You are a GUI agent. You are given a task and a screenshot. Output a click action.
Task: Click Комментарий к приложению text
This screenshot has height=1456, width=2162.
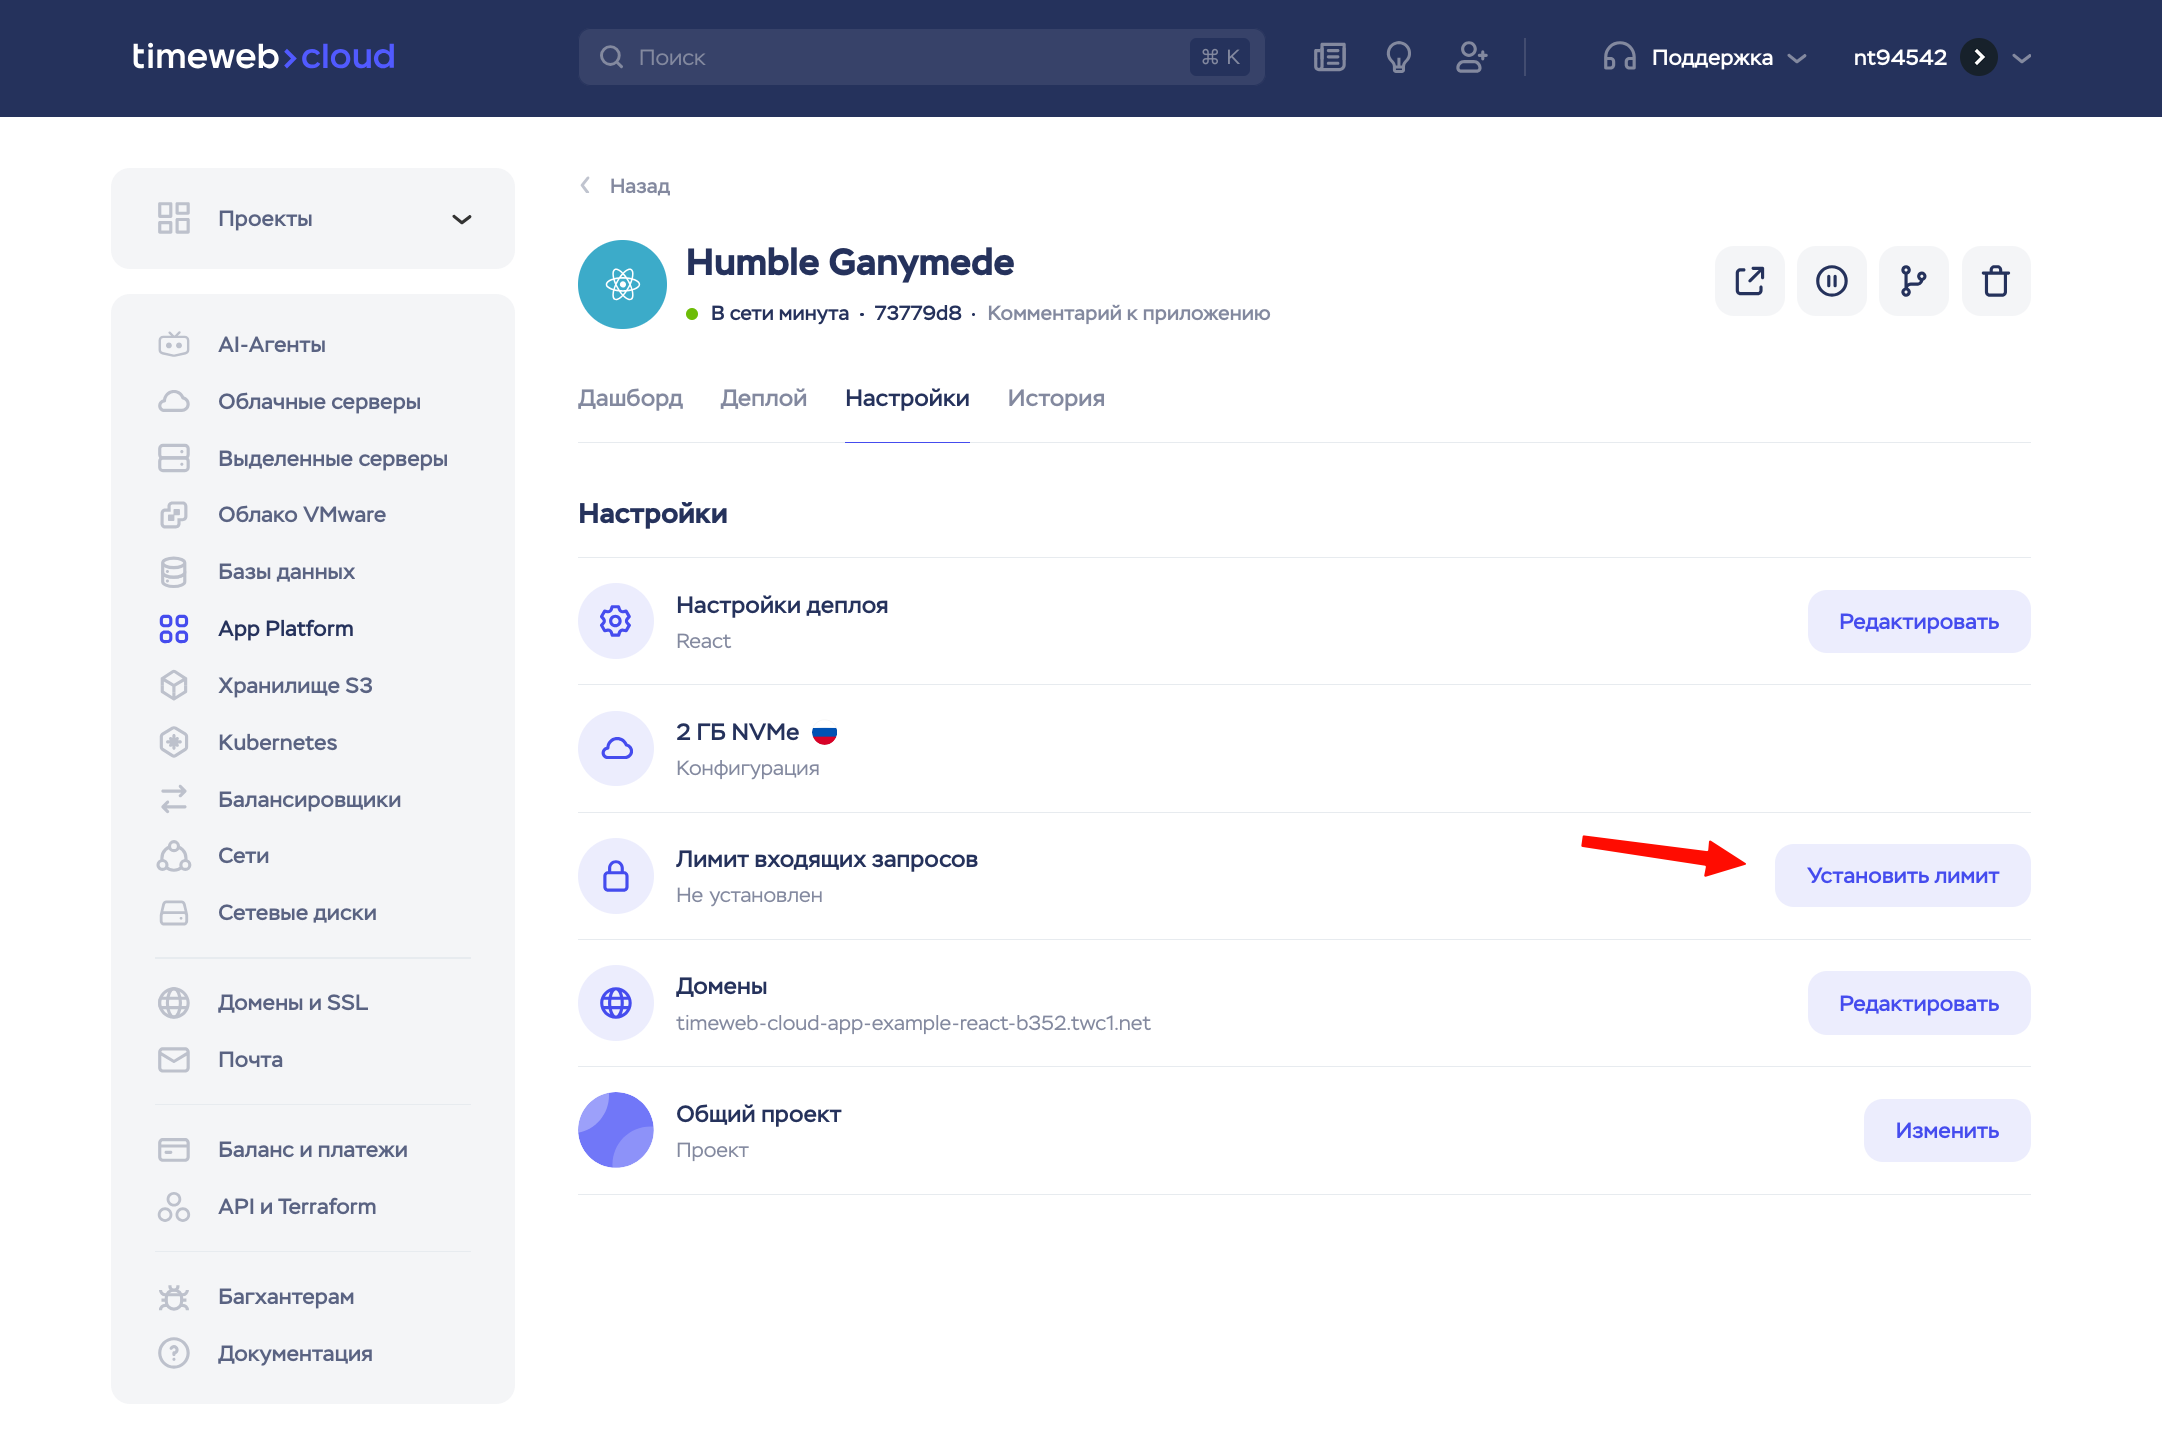click(x=1128, y=313)
